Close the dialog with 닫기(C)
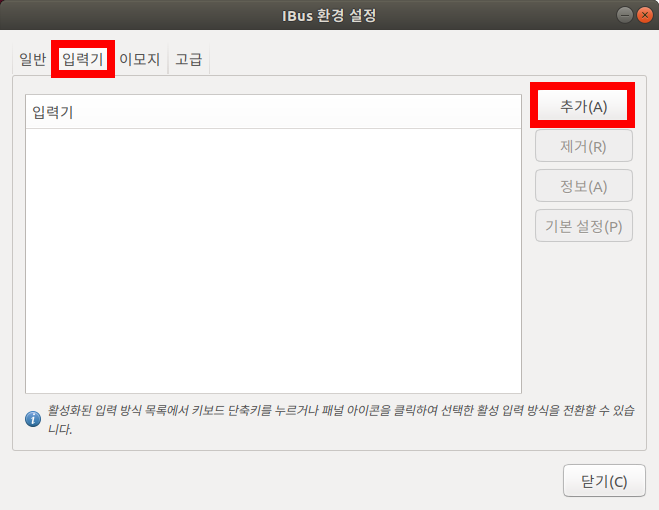 (604, 481)
